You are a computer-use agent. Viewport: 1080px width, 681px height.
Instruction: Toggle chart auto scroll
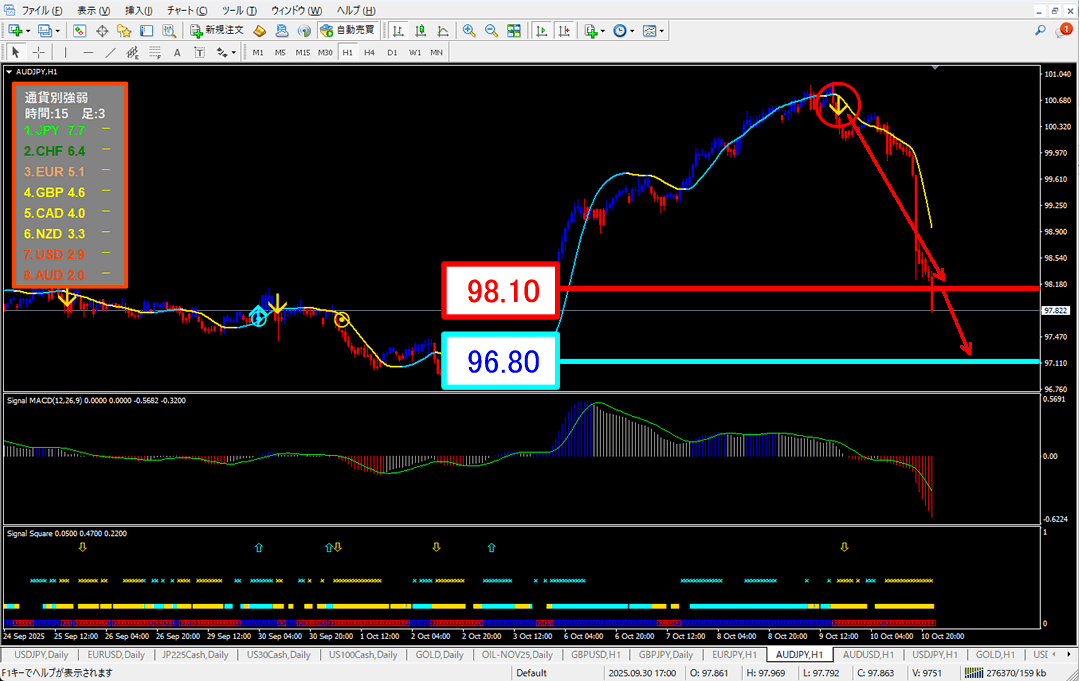point(542,30)
